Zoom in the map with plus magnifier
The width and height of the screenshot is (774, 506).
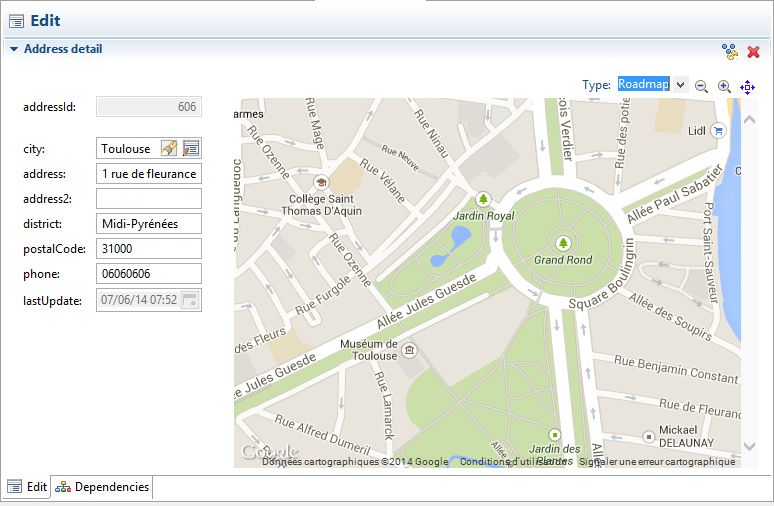click(x=724, y=86)
